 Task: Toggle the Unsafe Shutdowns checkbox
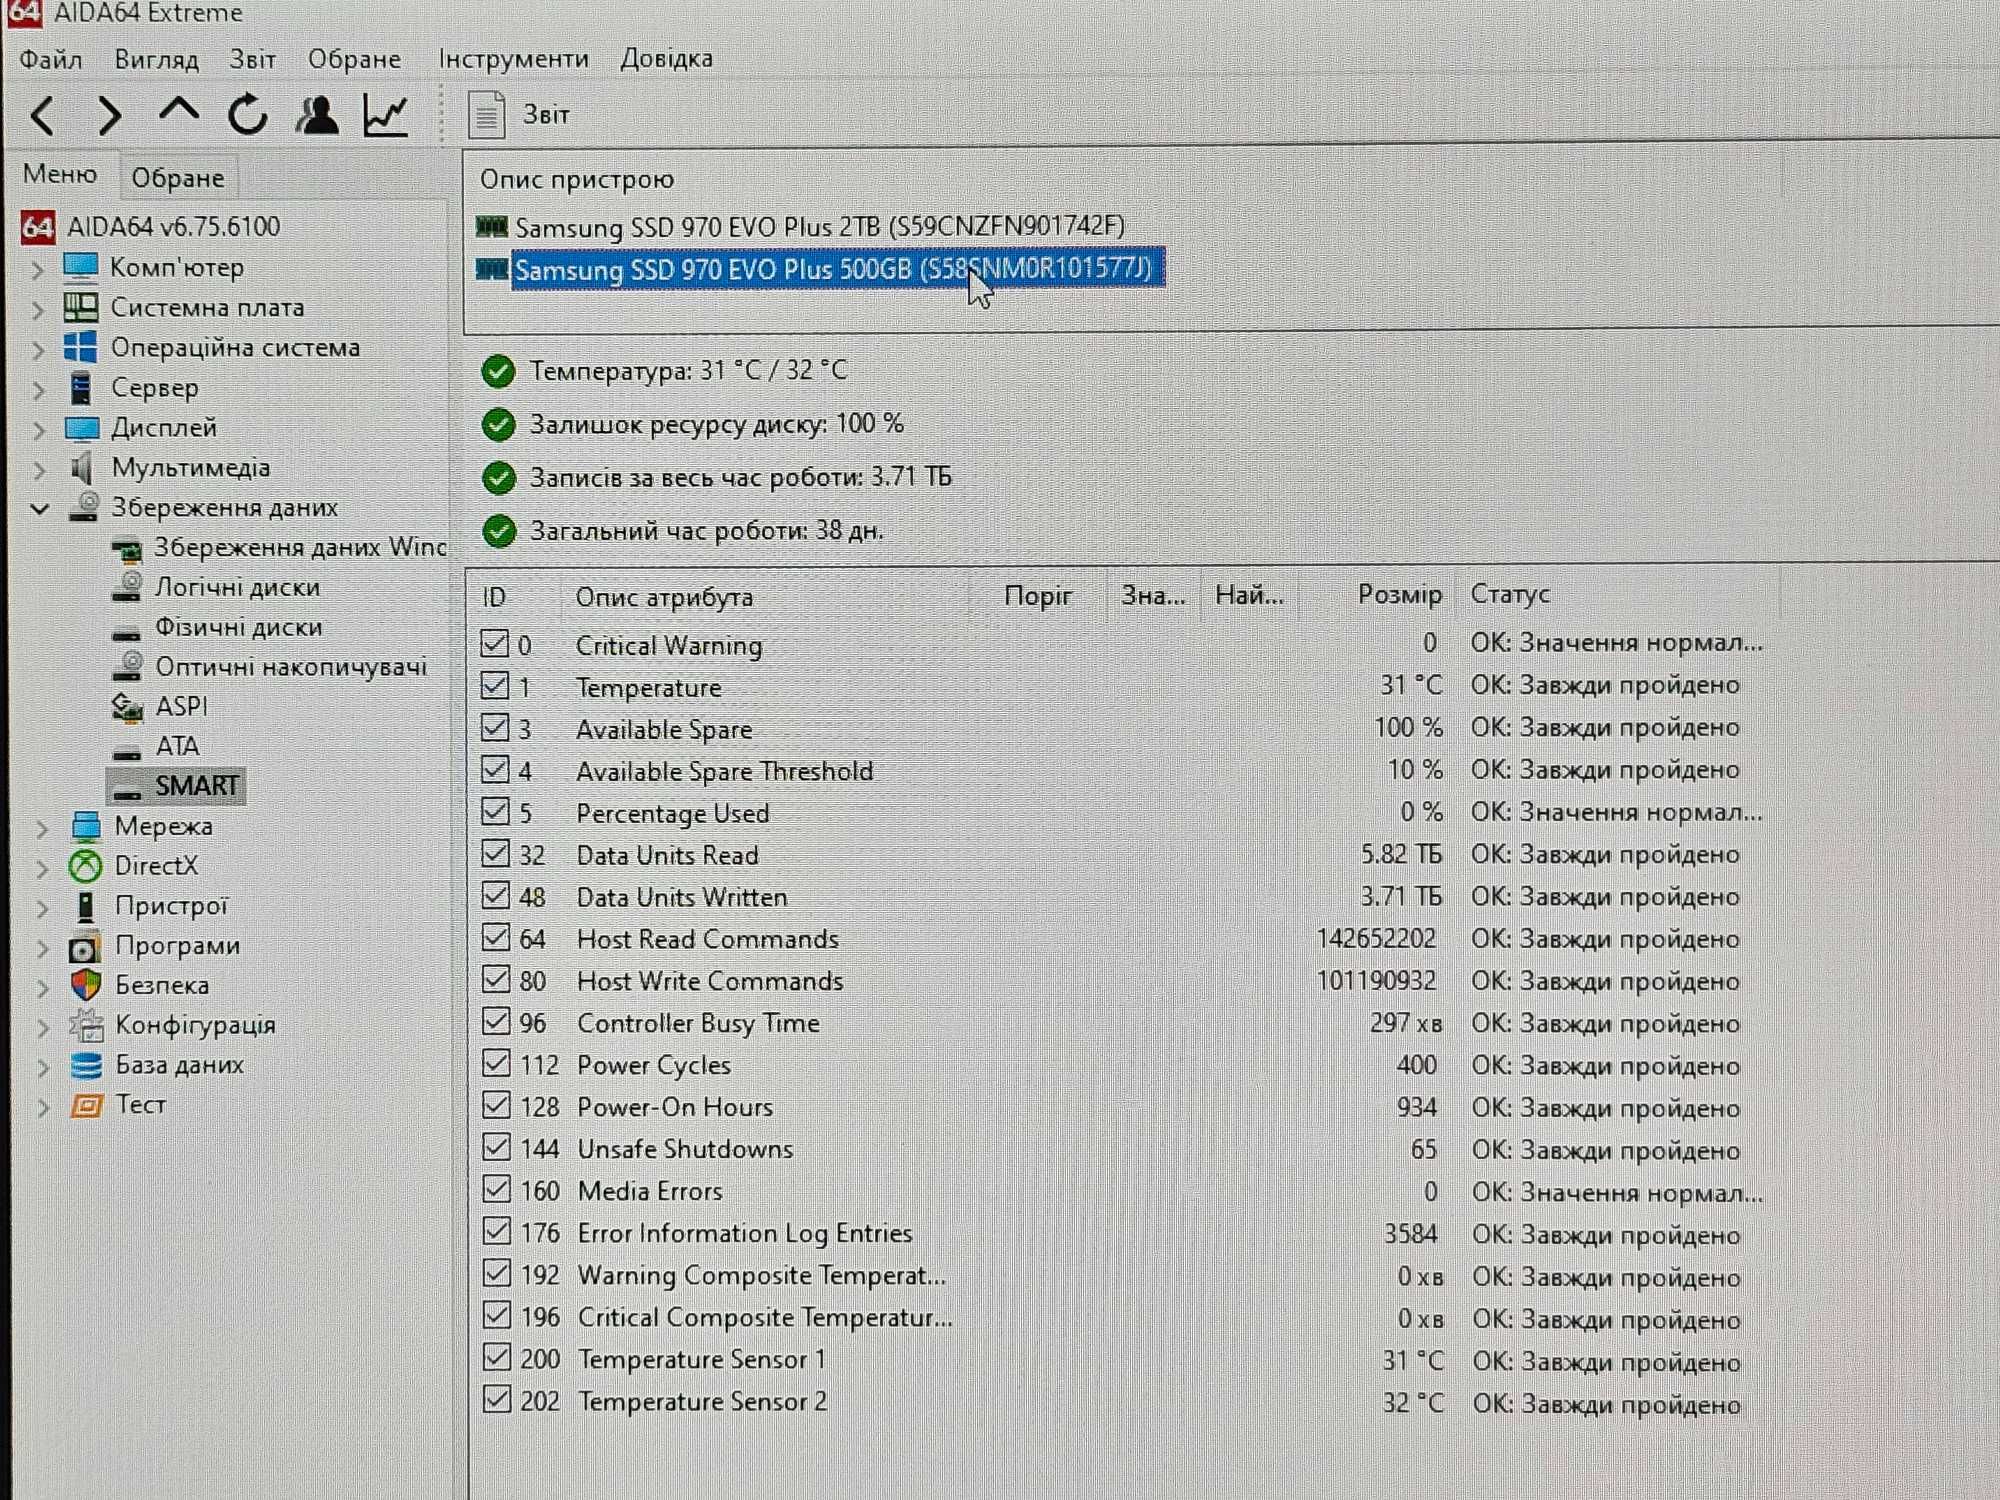496,1147
